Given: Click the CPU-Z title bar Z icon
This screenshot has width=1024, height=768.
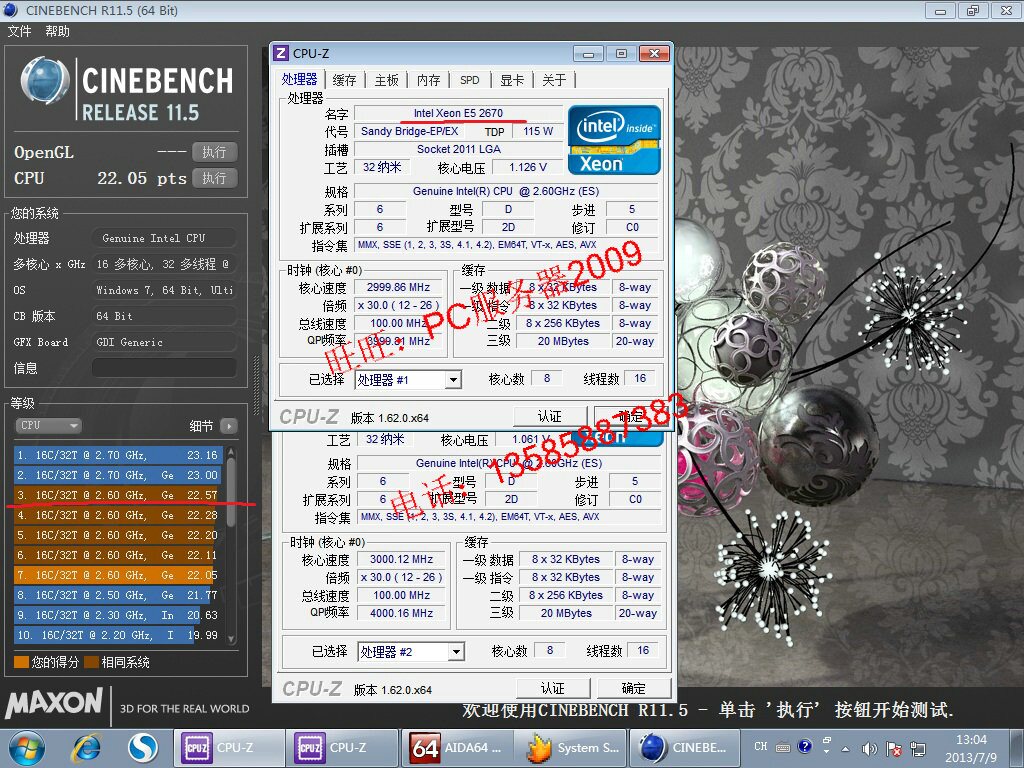Looking at the screenshot, I should point(281,53).
